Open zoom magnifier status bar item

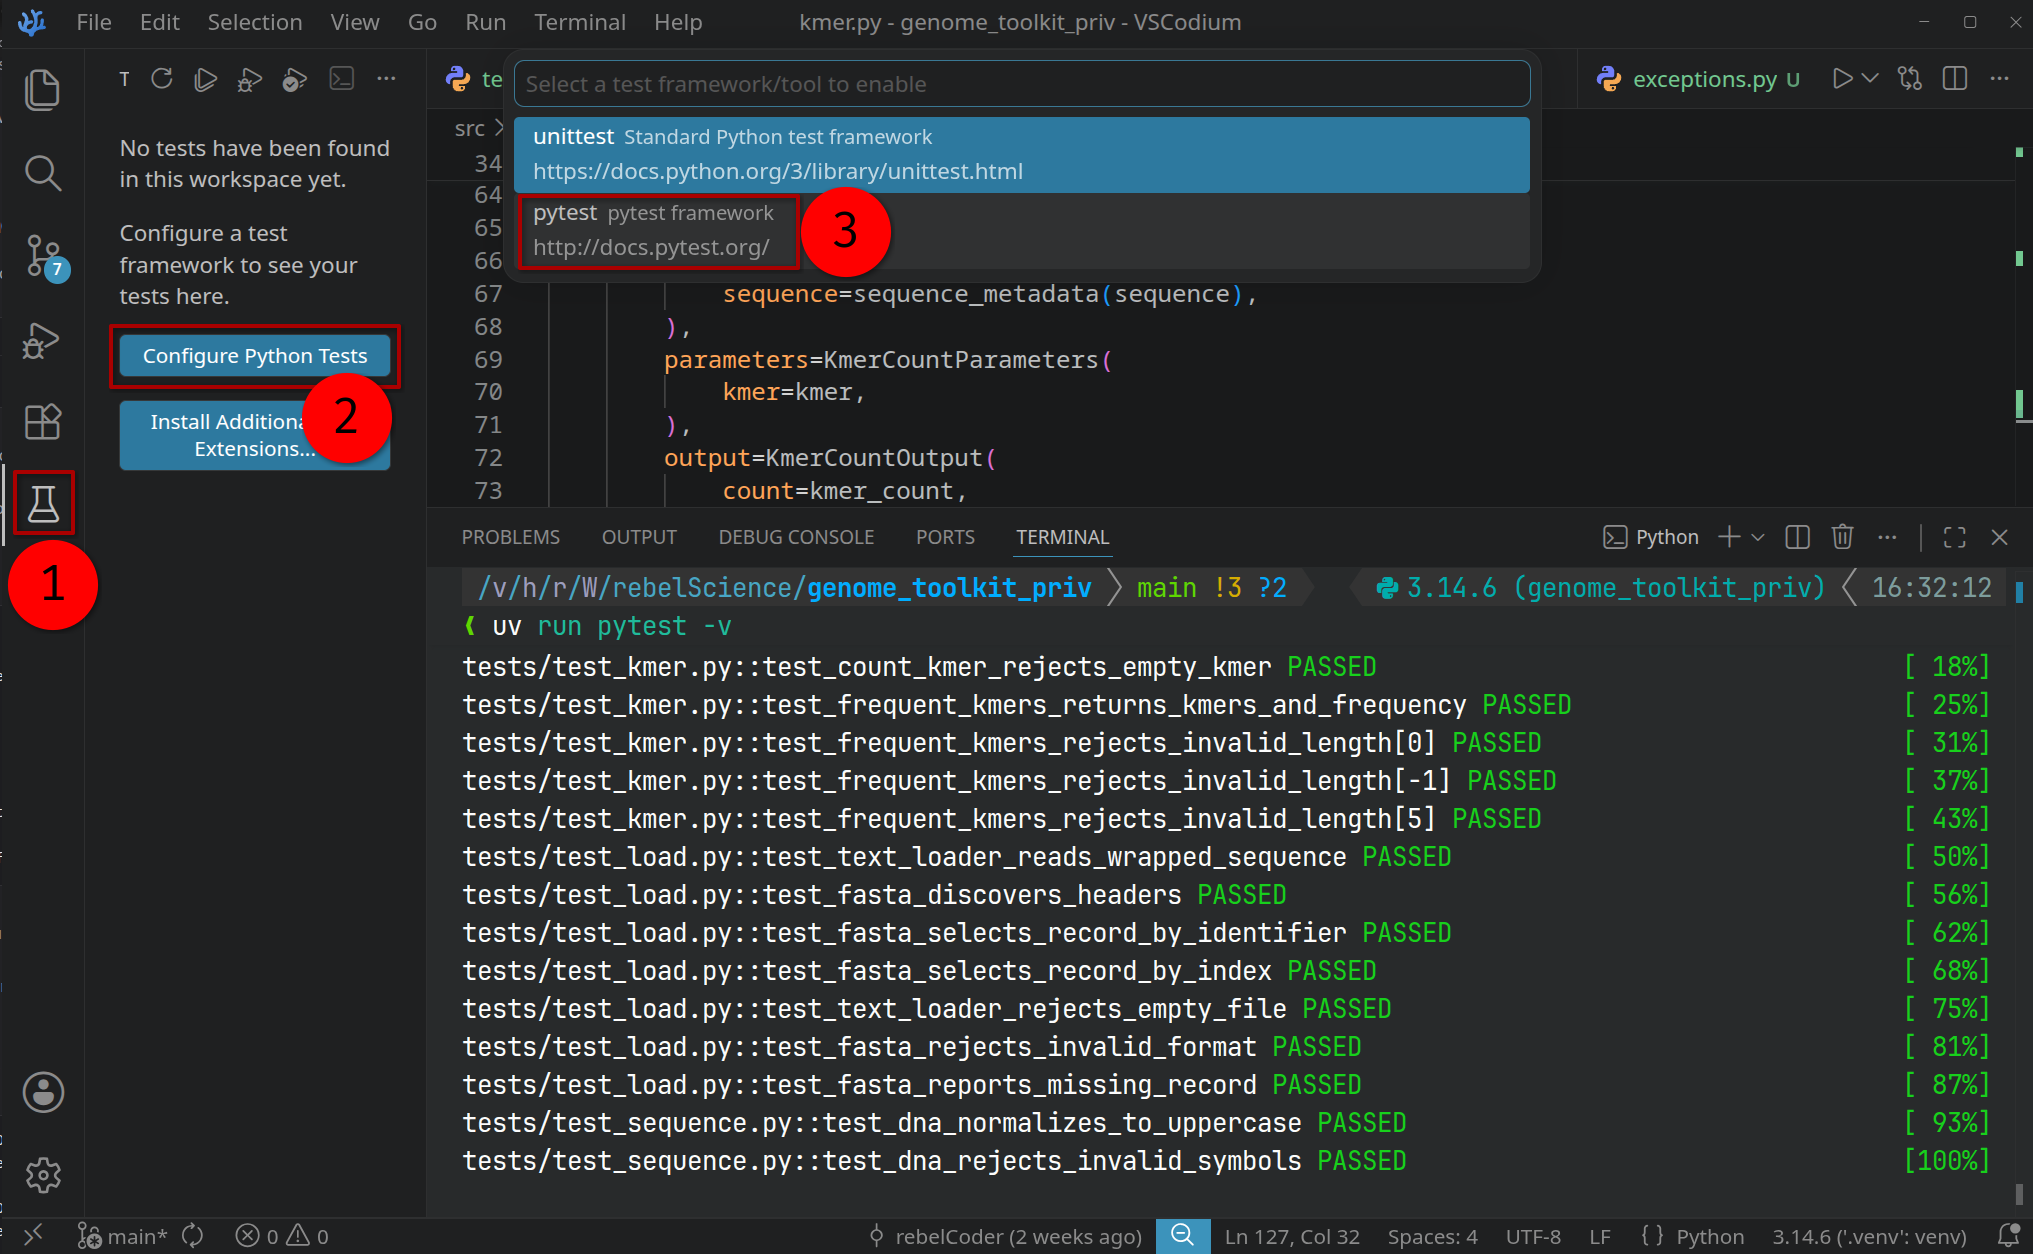coord(1182,1236)
